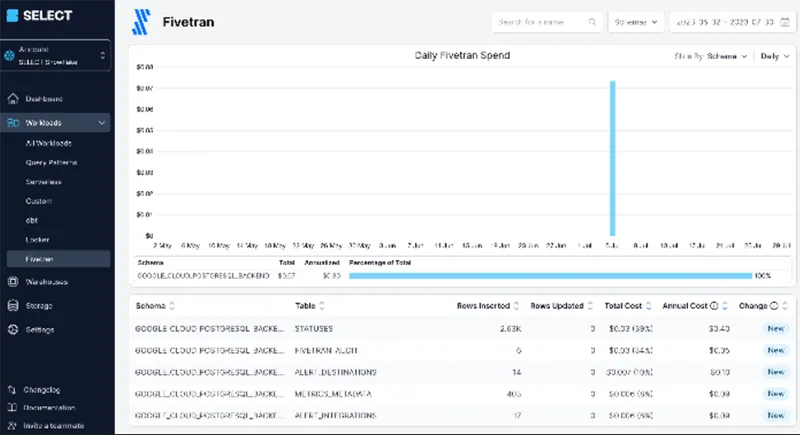800x435 pixels.
Task: Open All Workloads
Action: (48, 143)
